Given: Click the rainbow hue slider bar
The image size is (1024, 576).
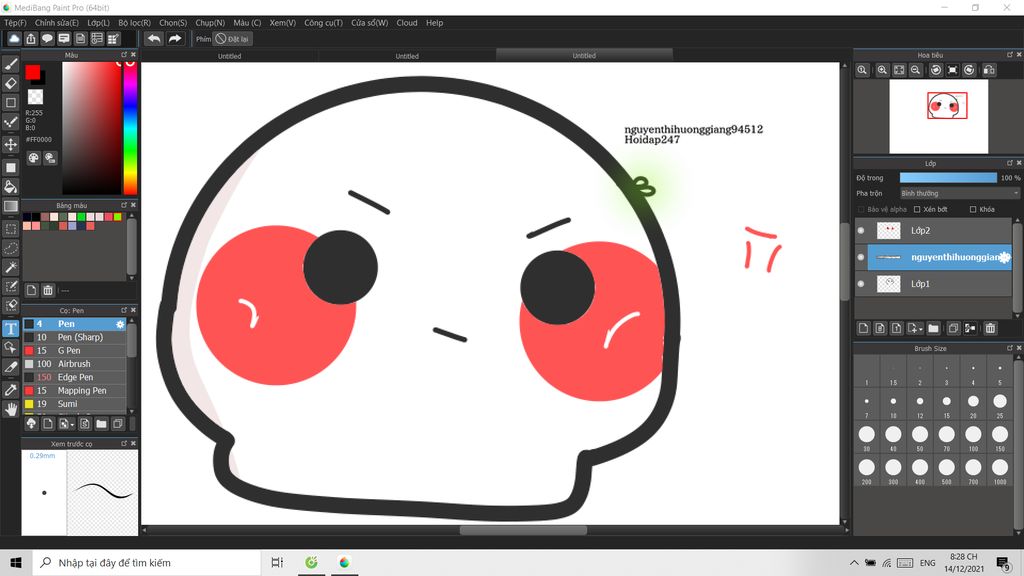Looking at the screenshot, I should [x=130, y=128].
